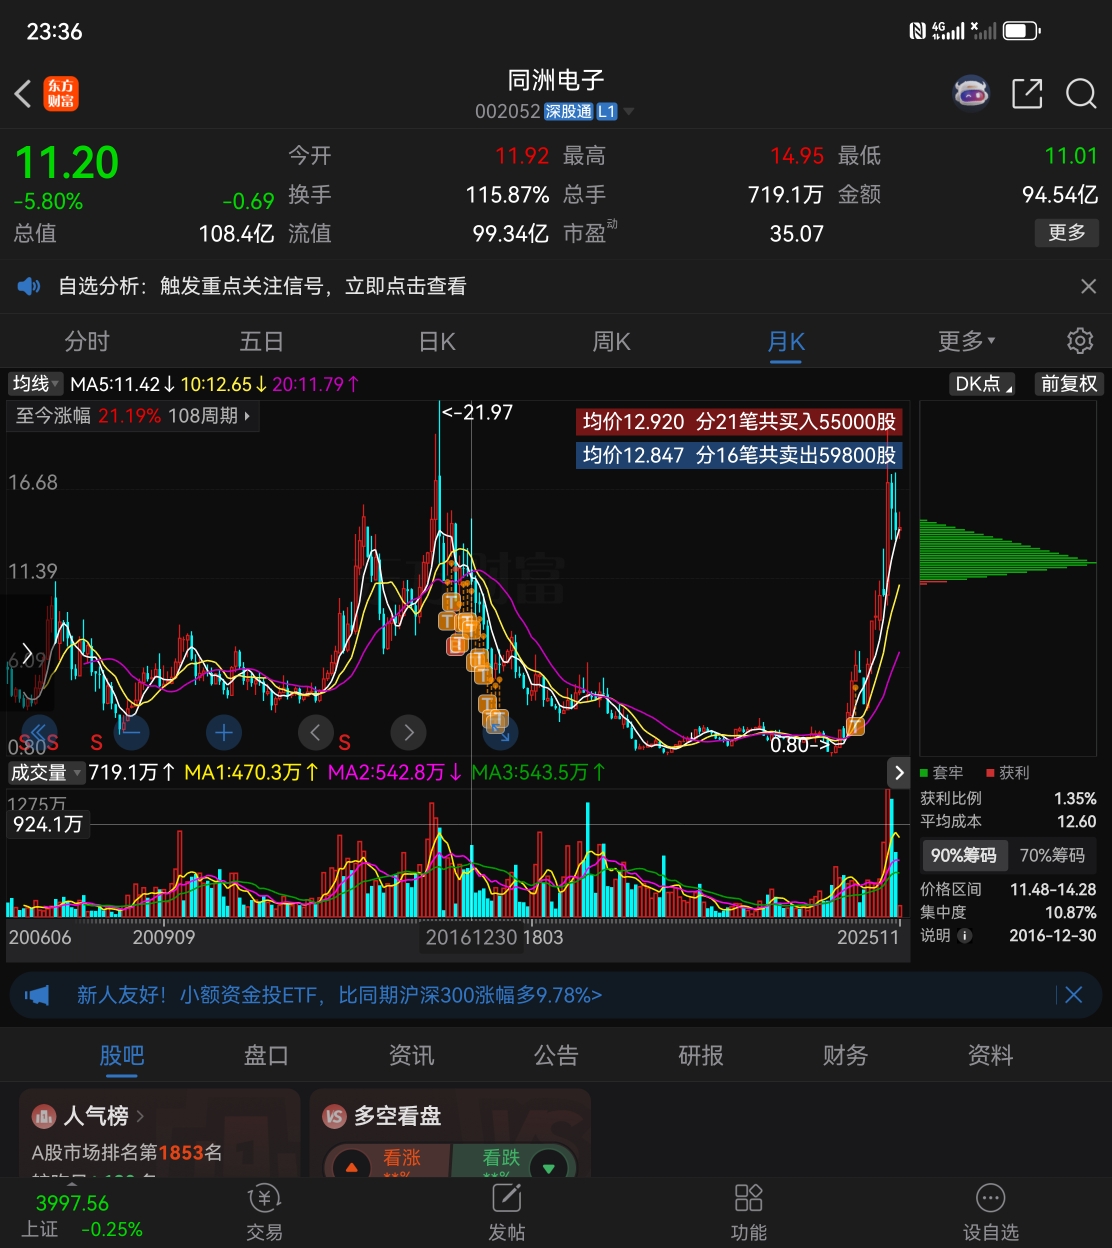Vote 看跌 with the green down arrow

pos(548,1167)
